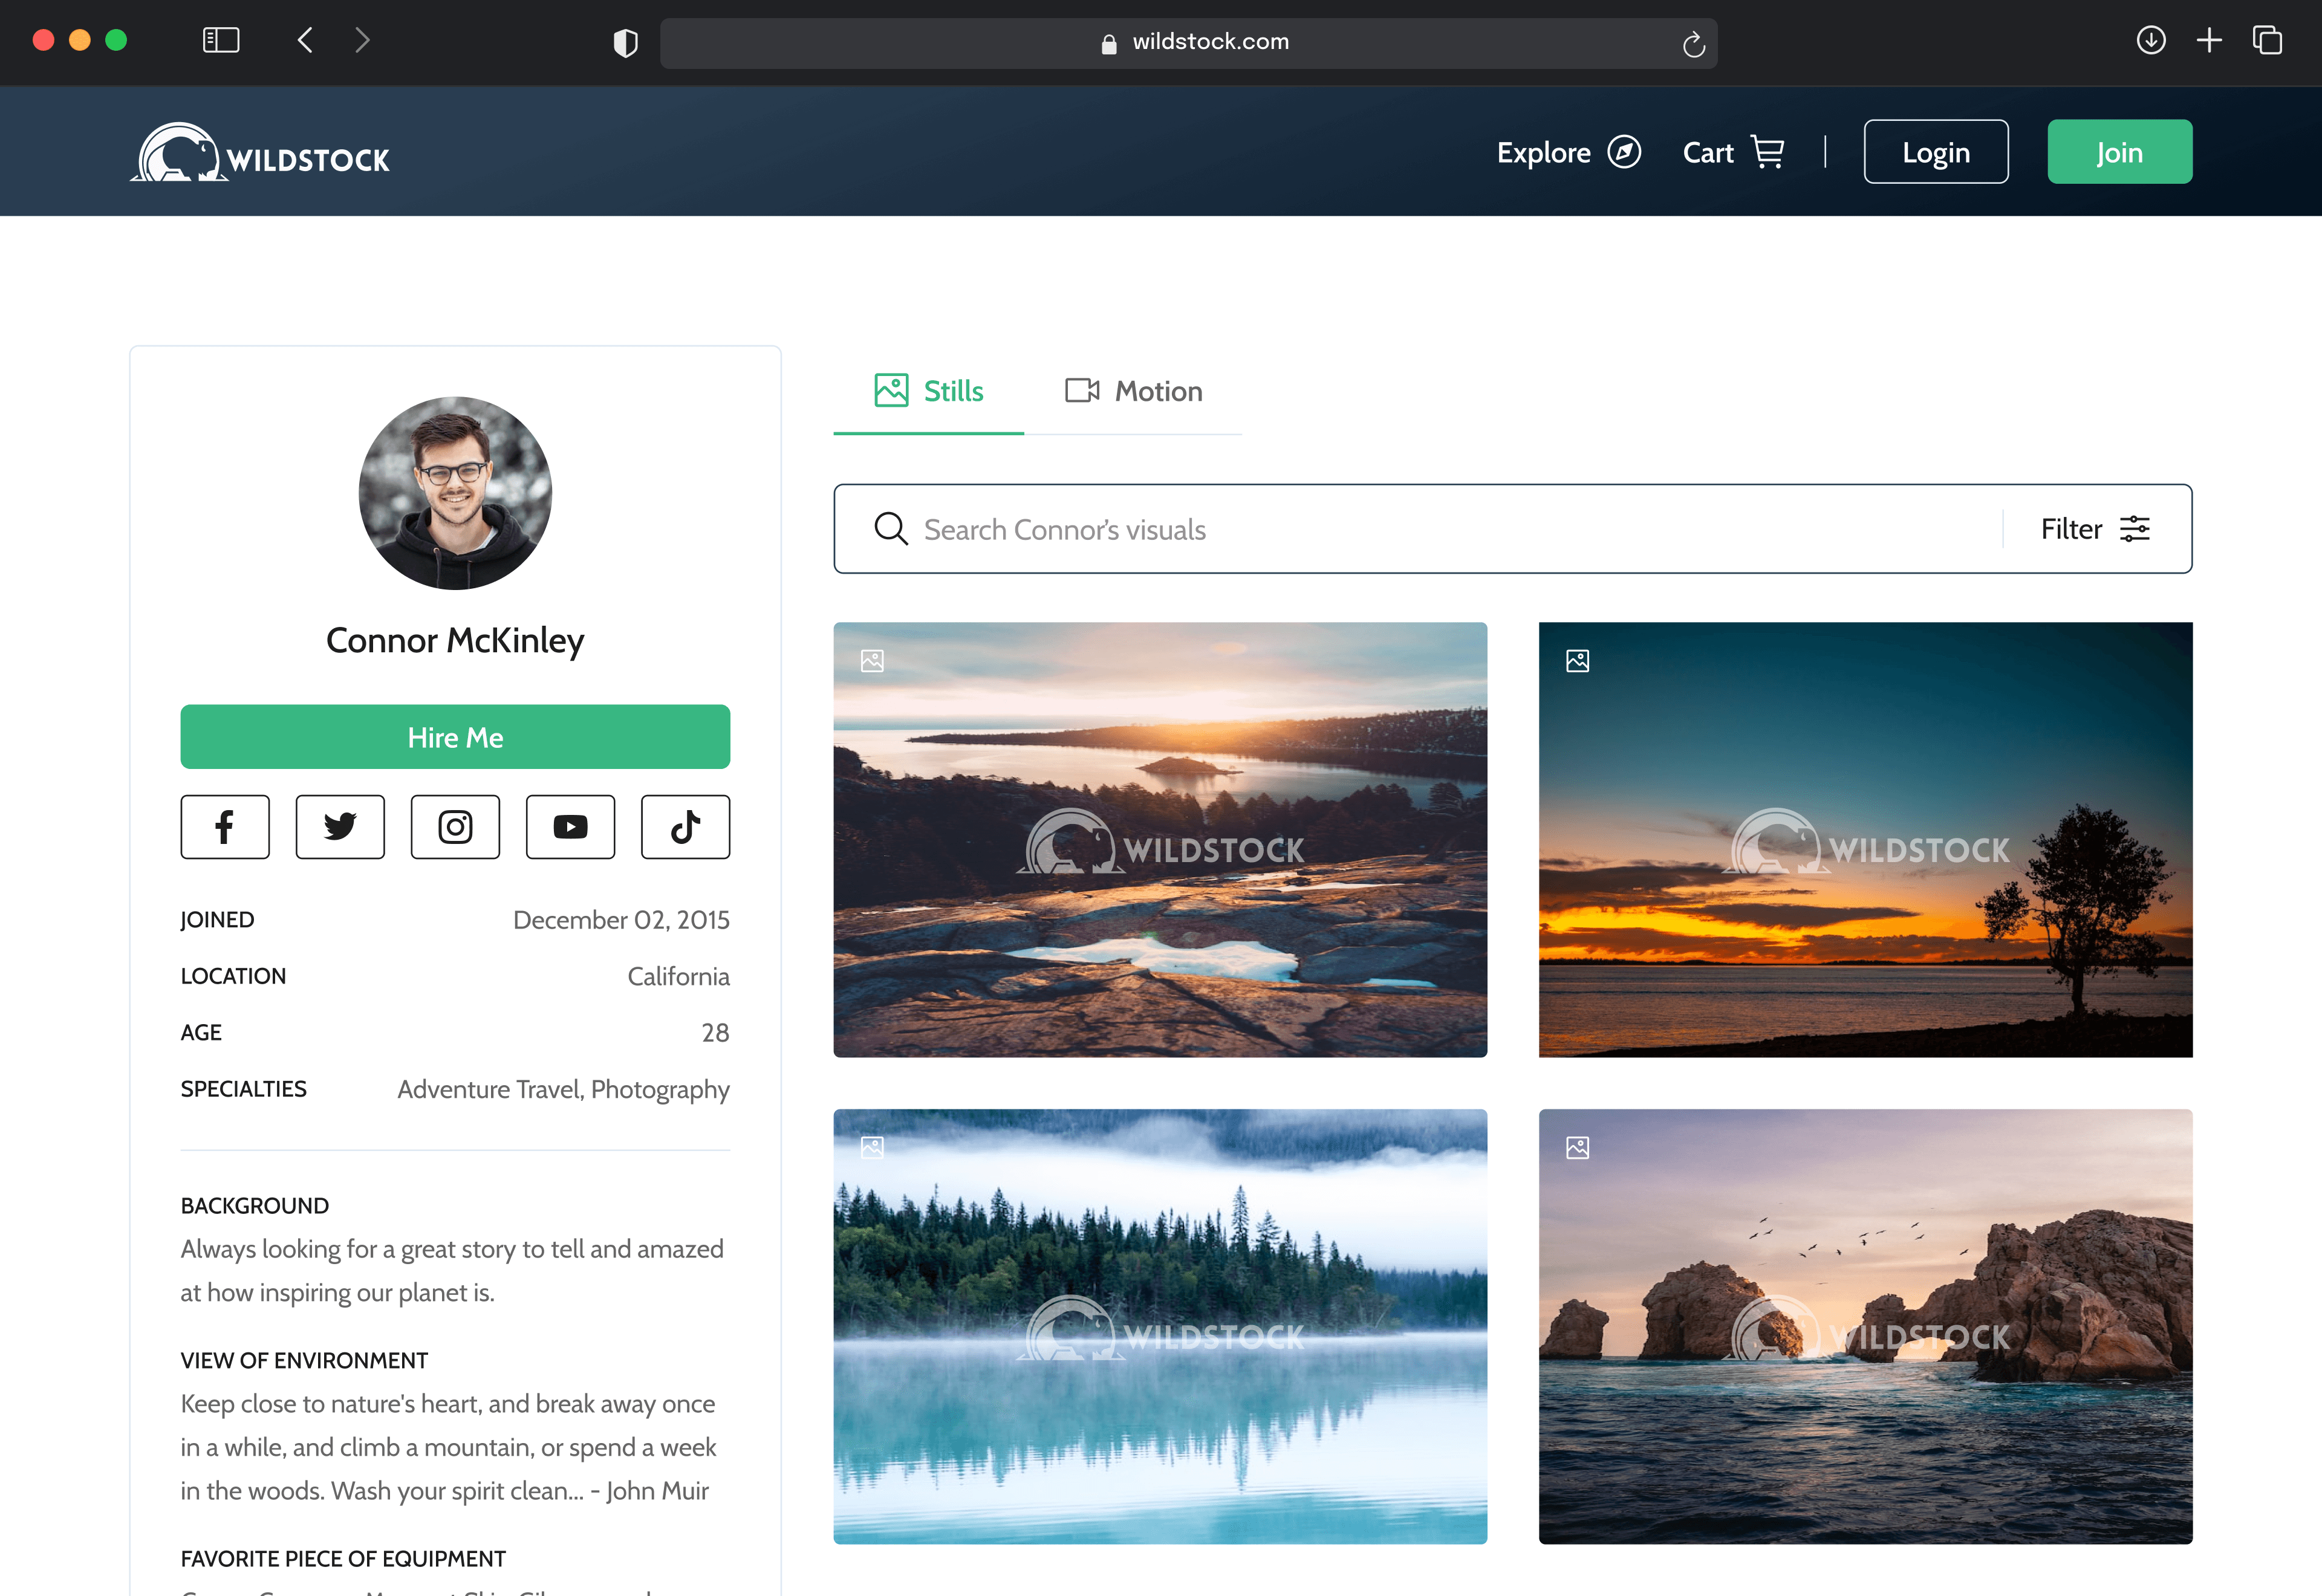Open the YouTube channel icon
2322x1596 pixels.
pos(570,827)
